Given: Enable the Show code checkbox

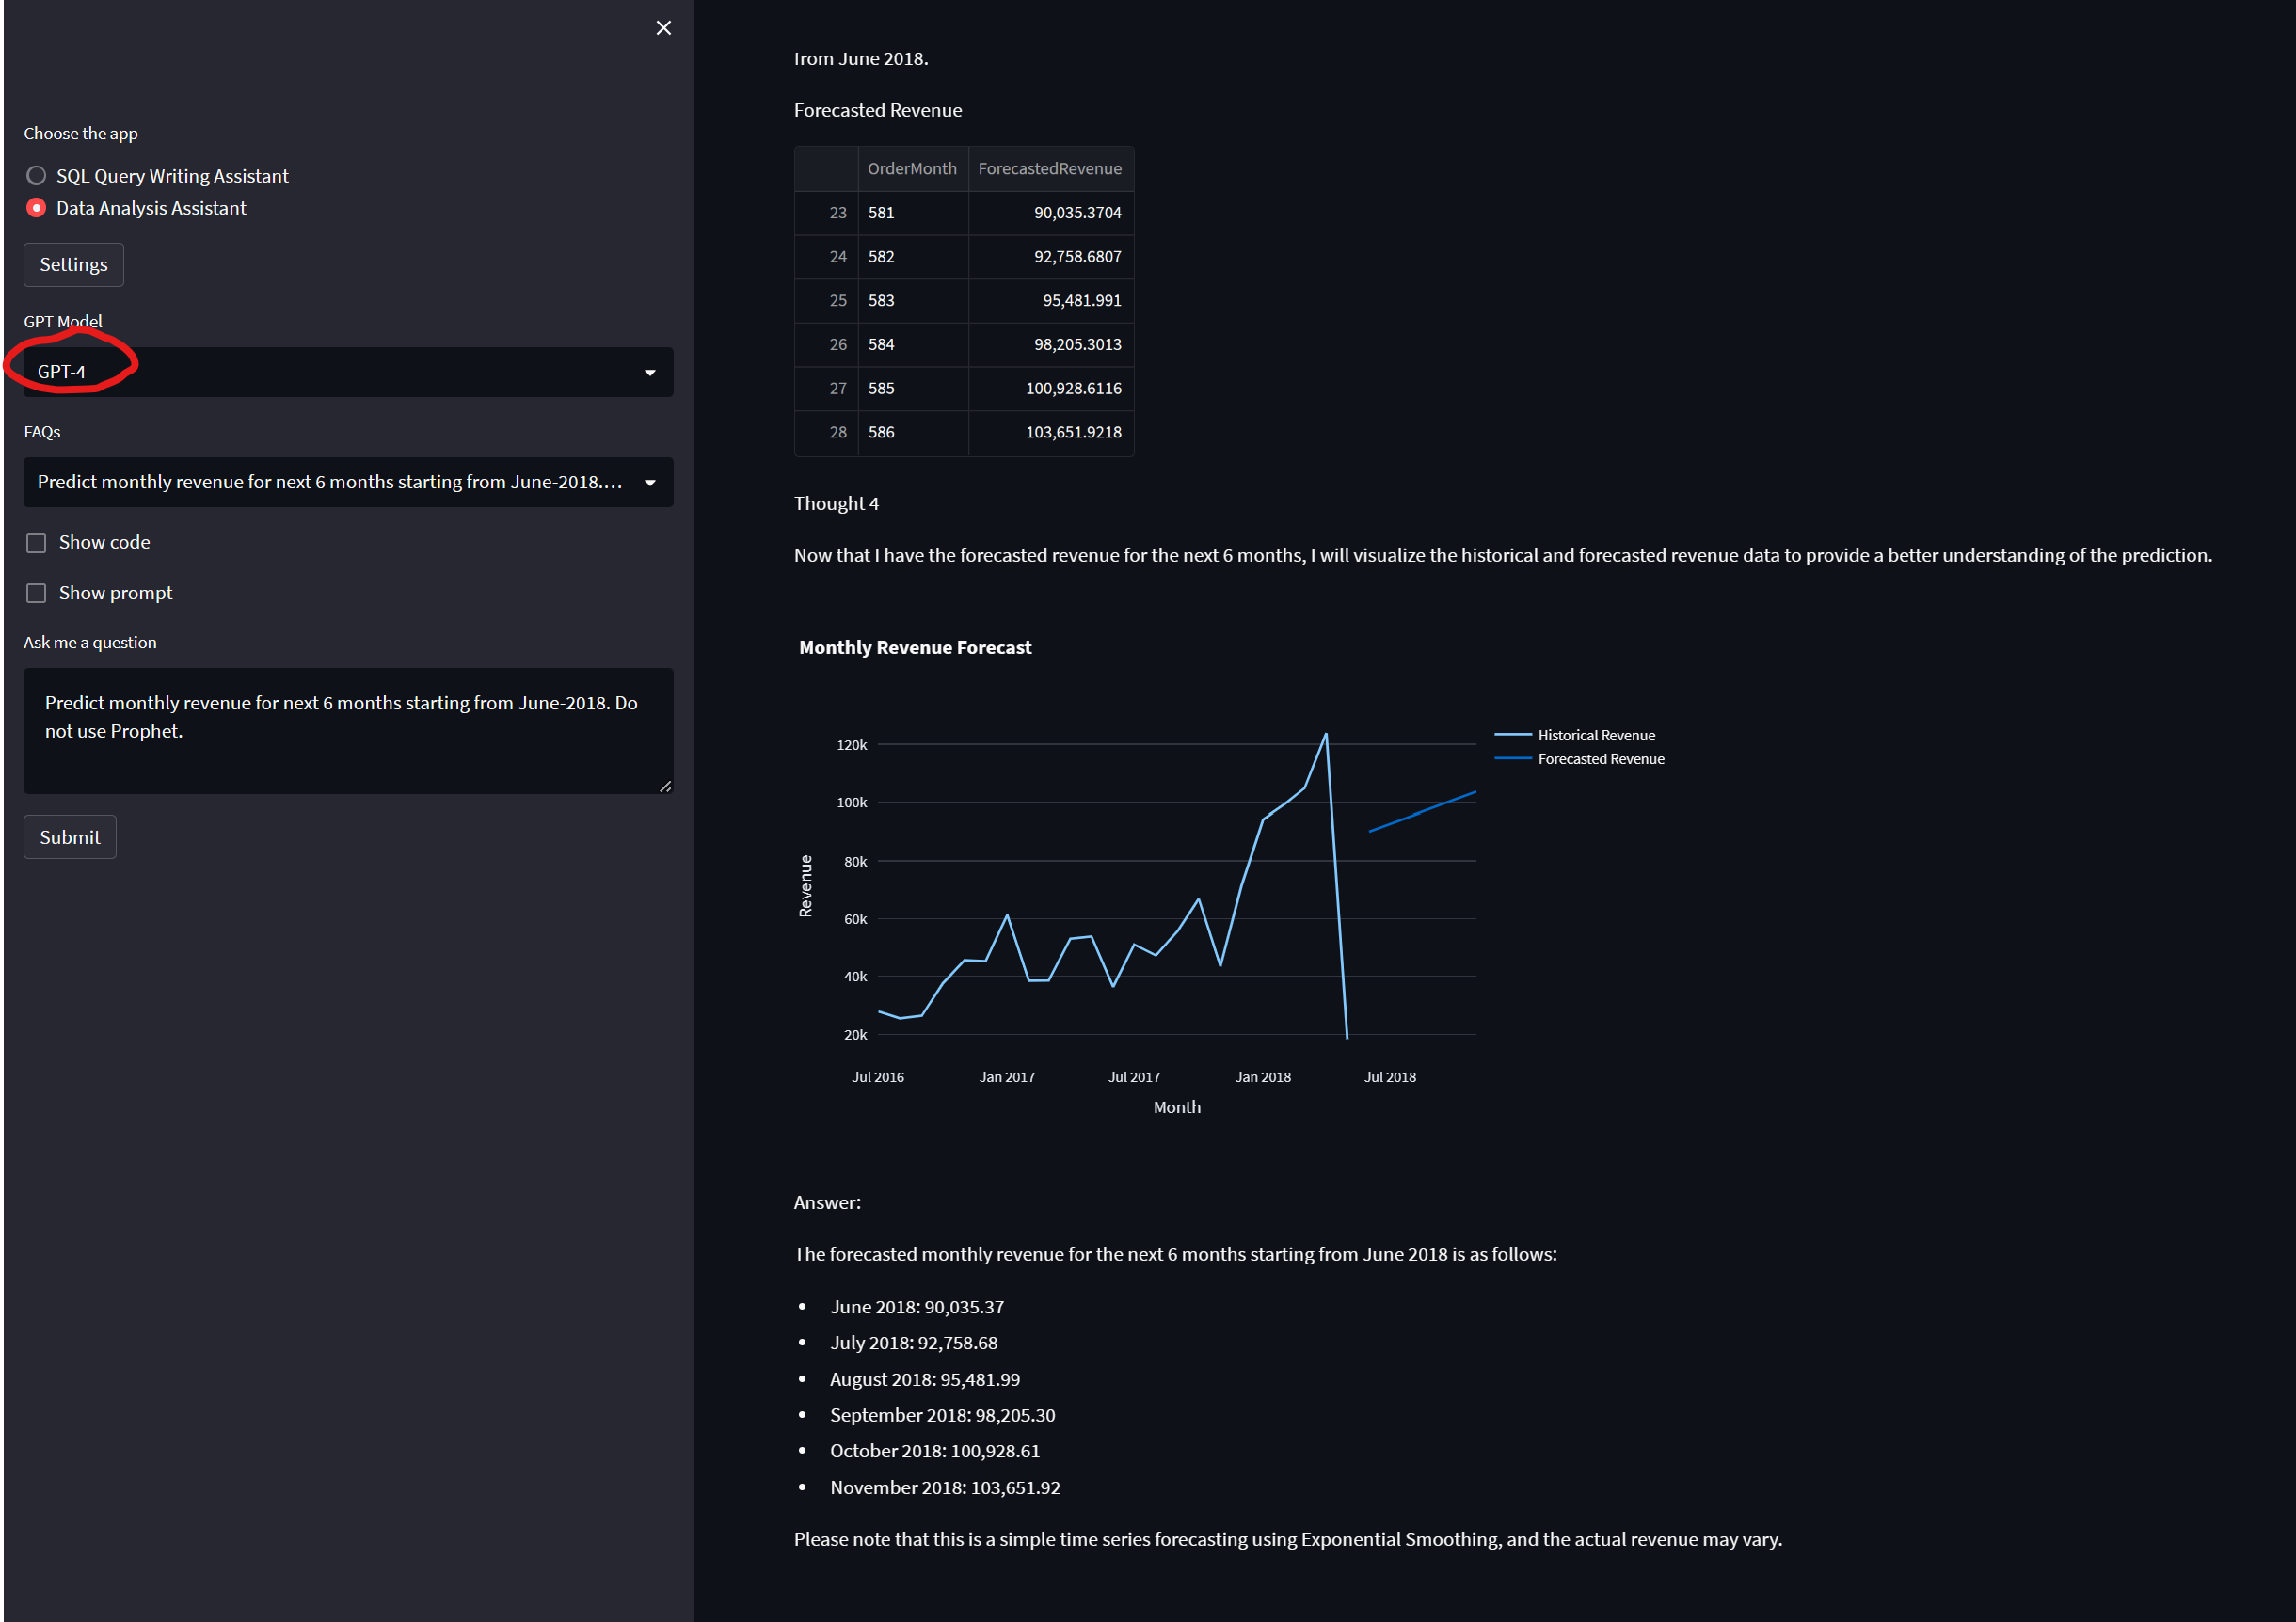Looking at the screenshot, I should tap(37, 543).
